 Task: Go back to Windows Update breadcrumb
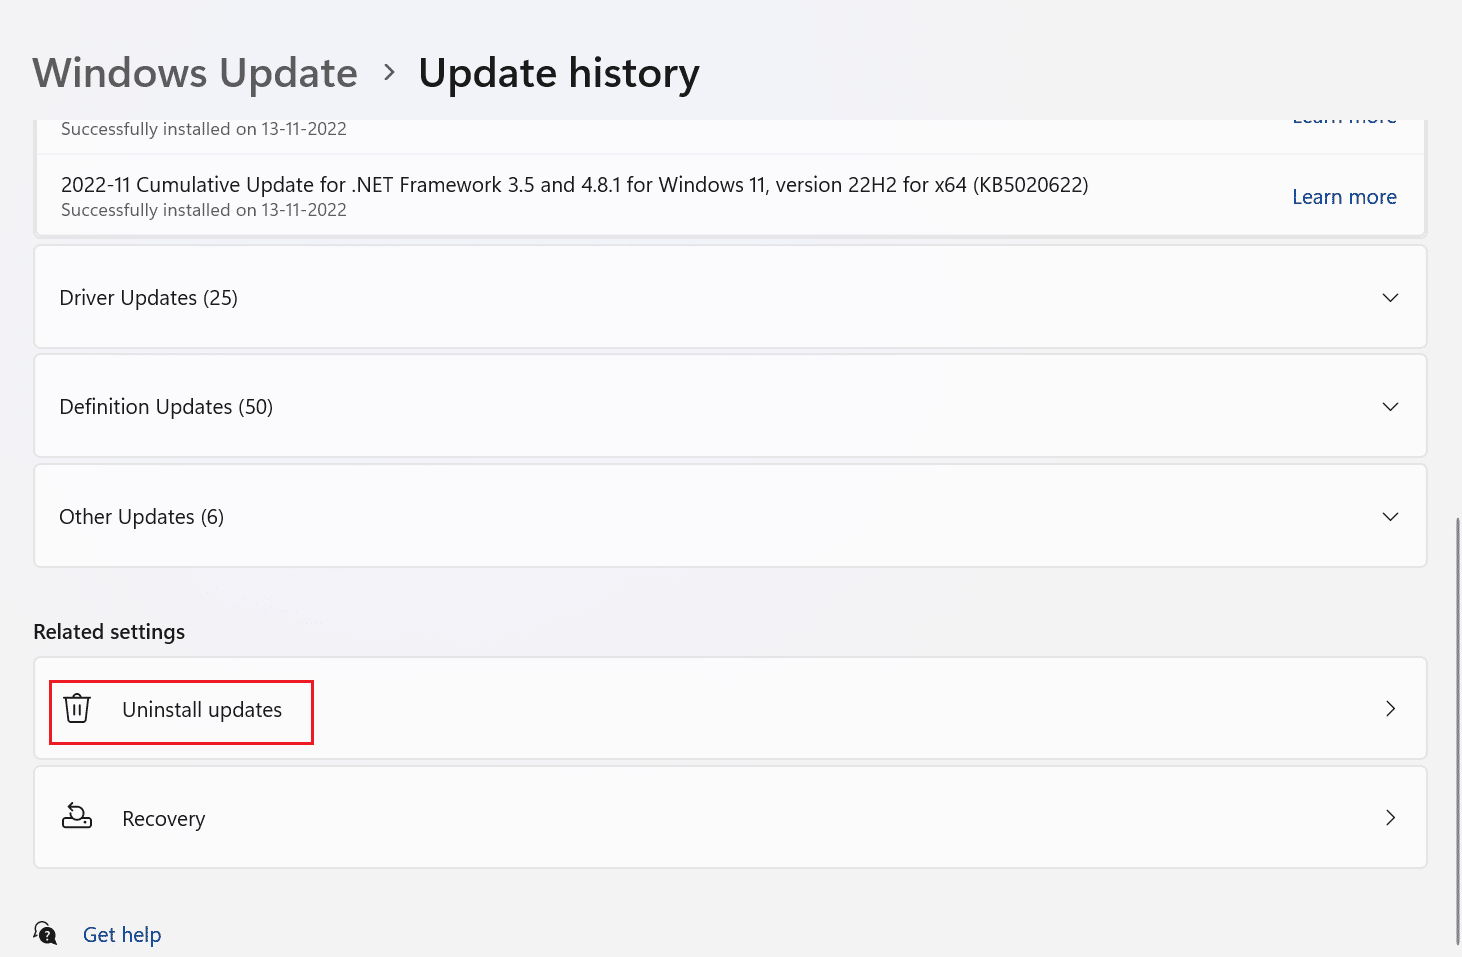point(195,73)
